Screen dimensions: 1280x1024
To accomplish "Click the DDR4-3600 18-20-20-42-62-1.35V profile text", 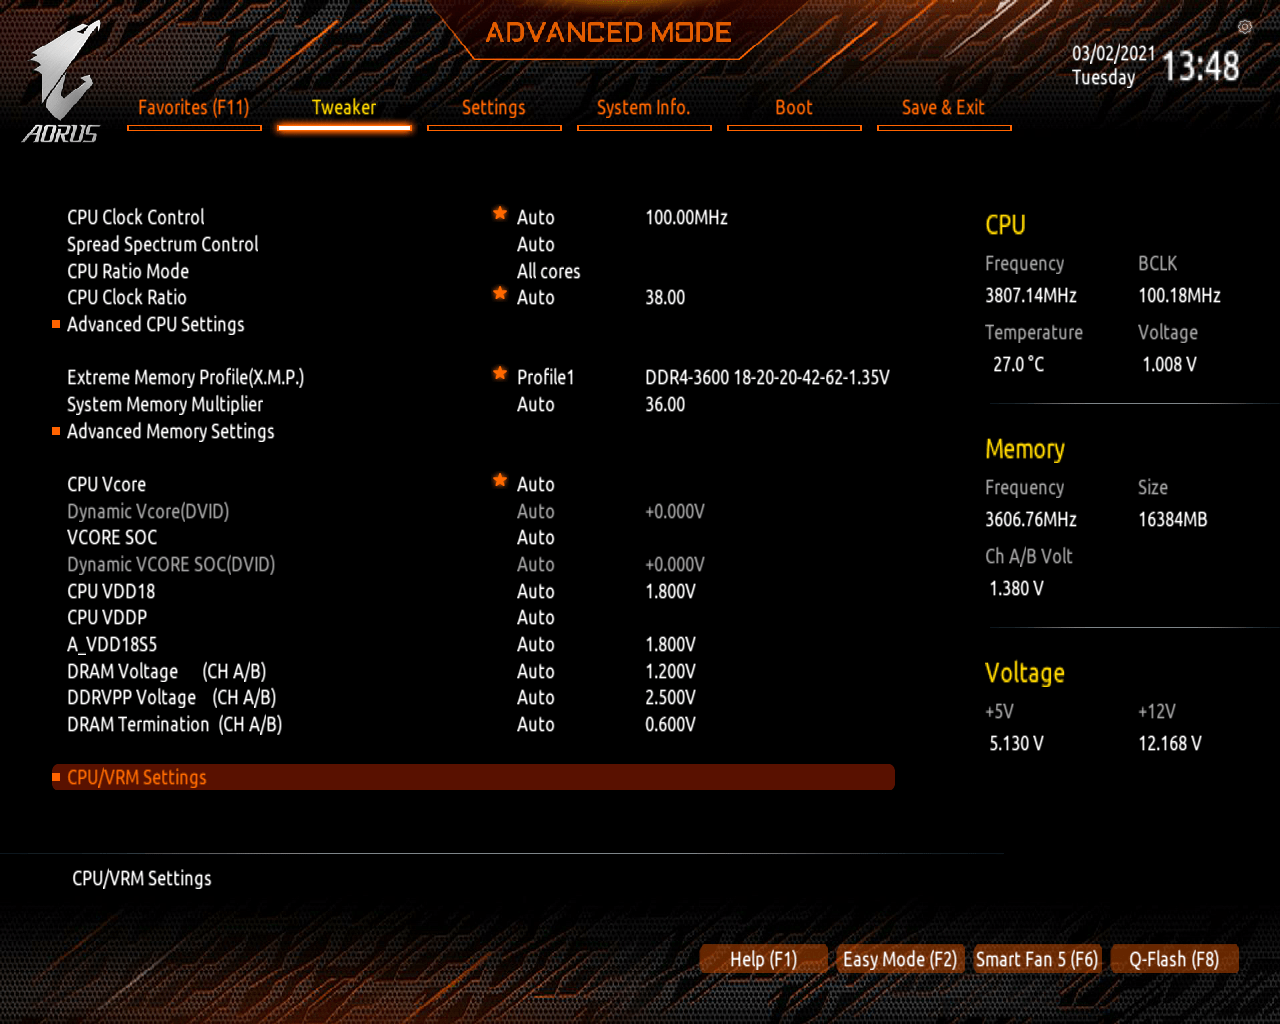I will 768,377.
